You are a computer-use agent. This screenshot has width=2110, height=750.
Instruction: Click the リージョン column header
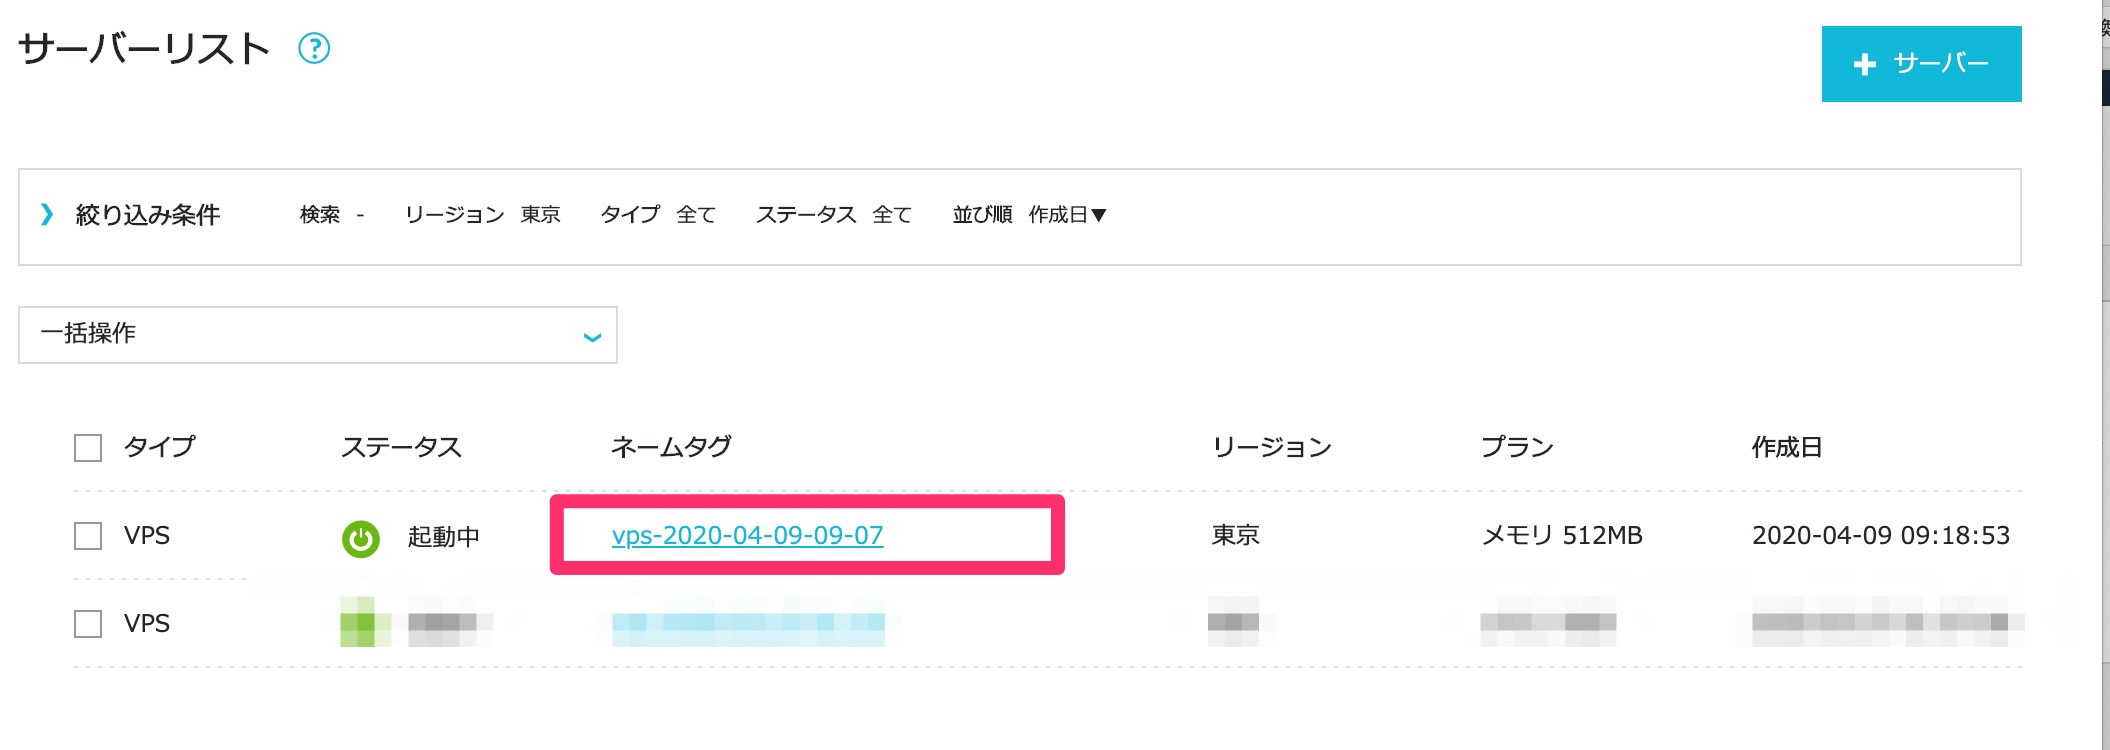(x=1271, y=447)
